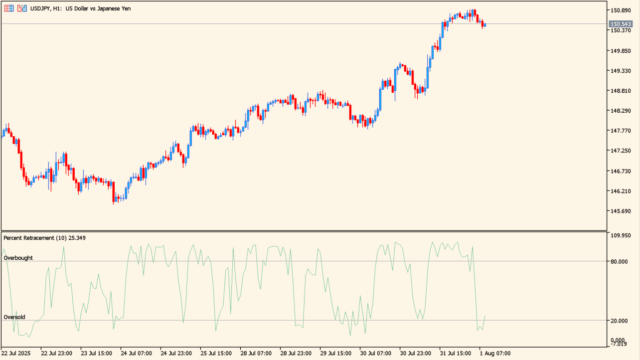Click the 20.000 indicator scale value
Viewport: 640px width, 360px height.
(620, 321)
